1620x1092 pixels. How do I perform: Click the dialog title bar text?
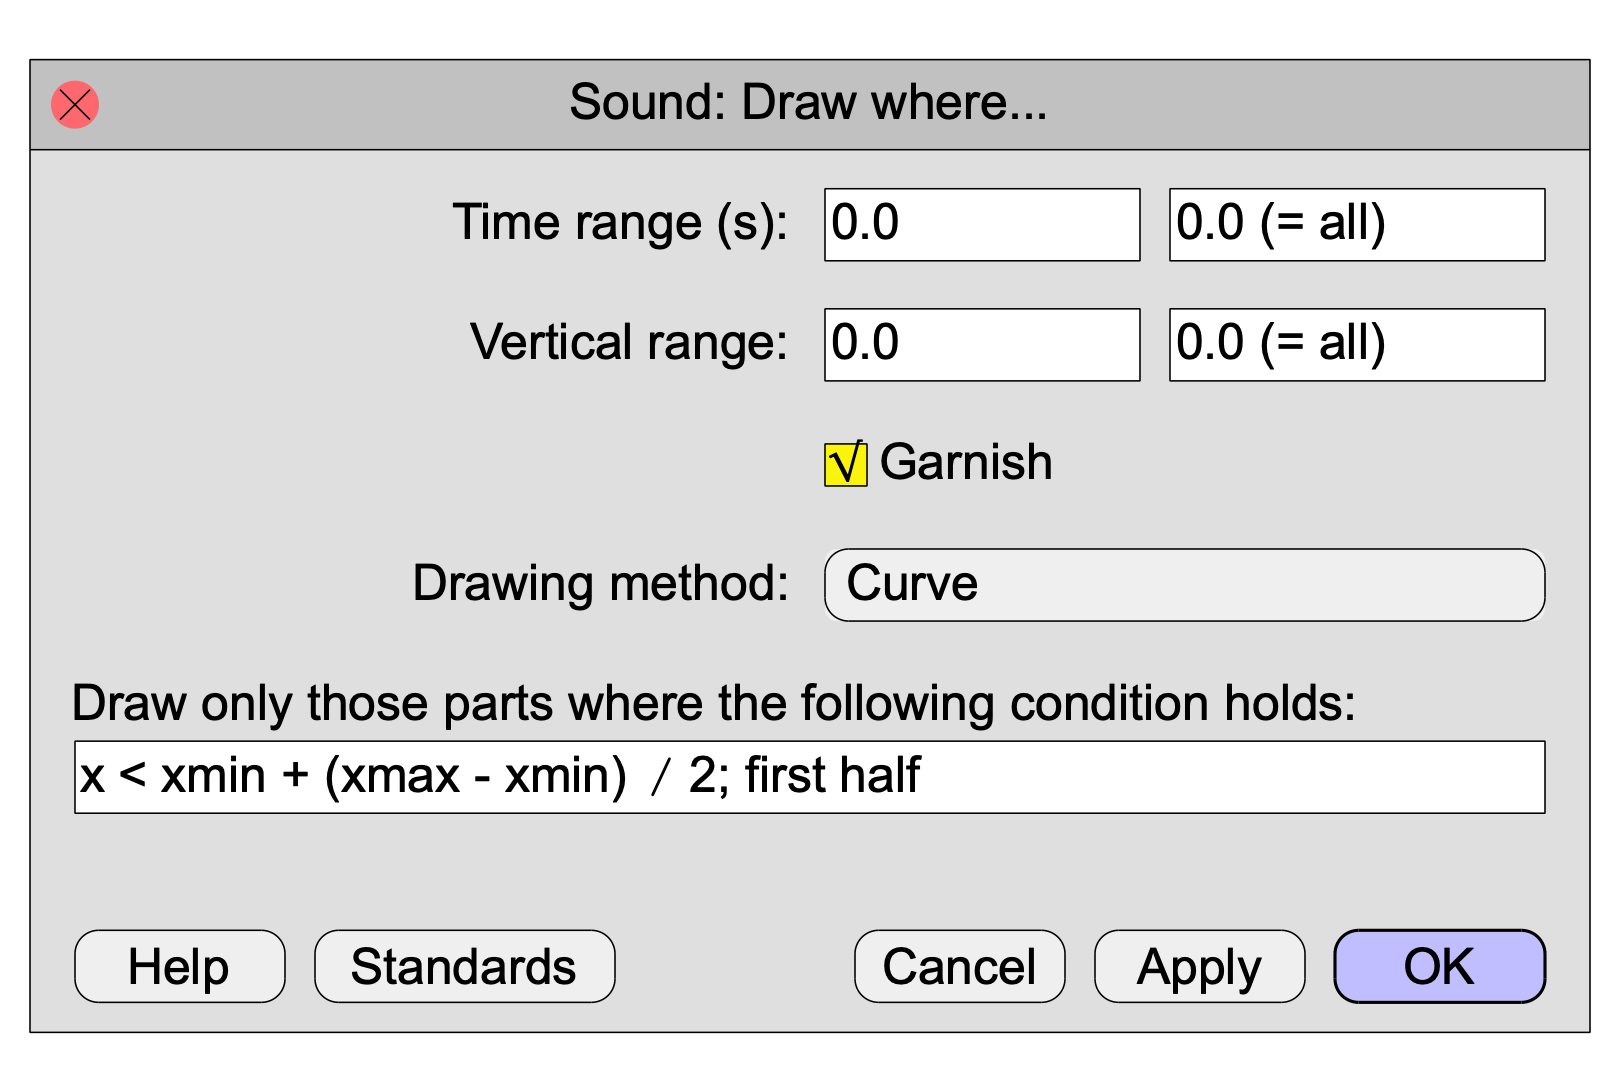[x=808, y=103]
